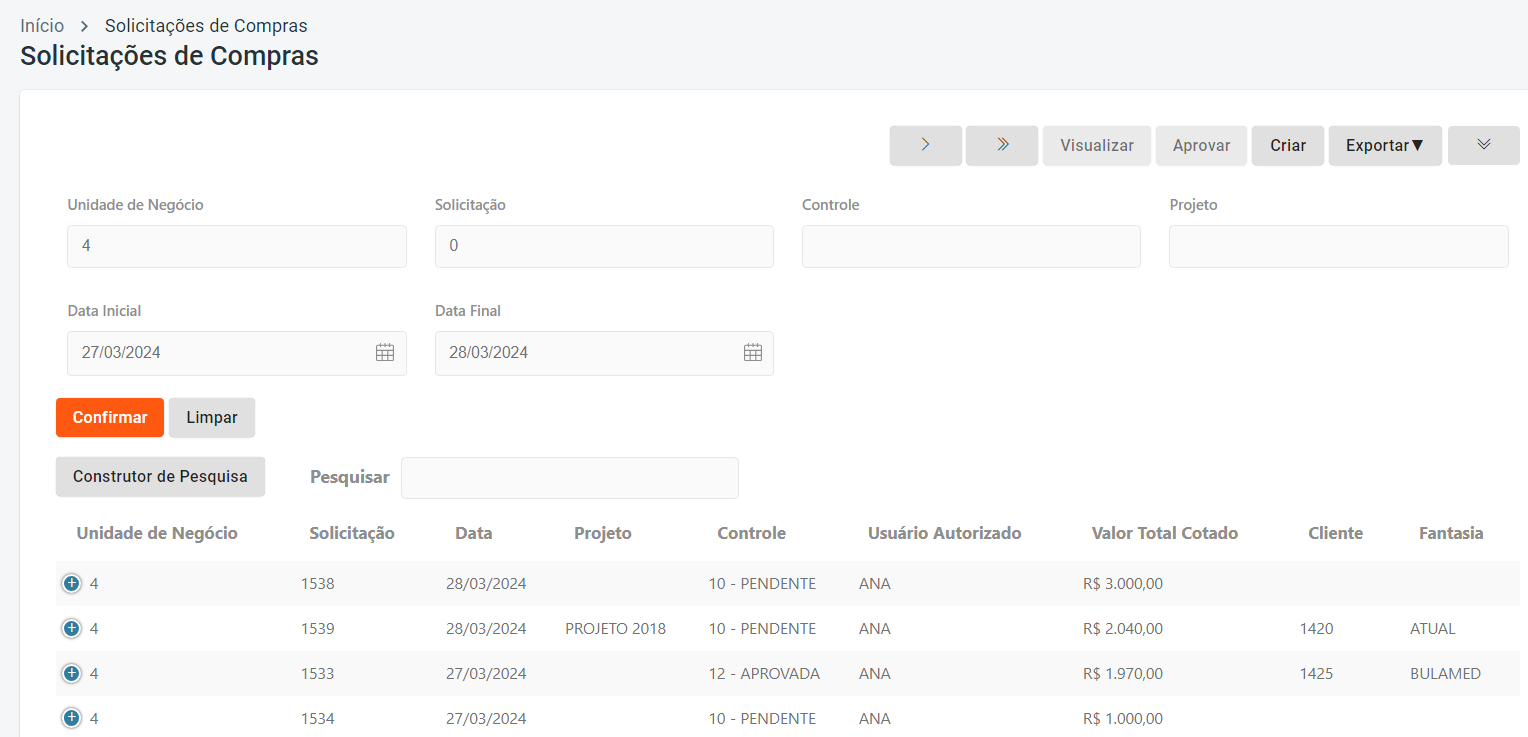Open calendar picker for Data Inicial
This screenshot has height=737, width=1528.
[385, 352]
